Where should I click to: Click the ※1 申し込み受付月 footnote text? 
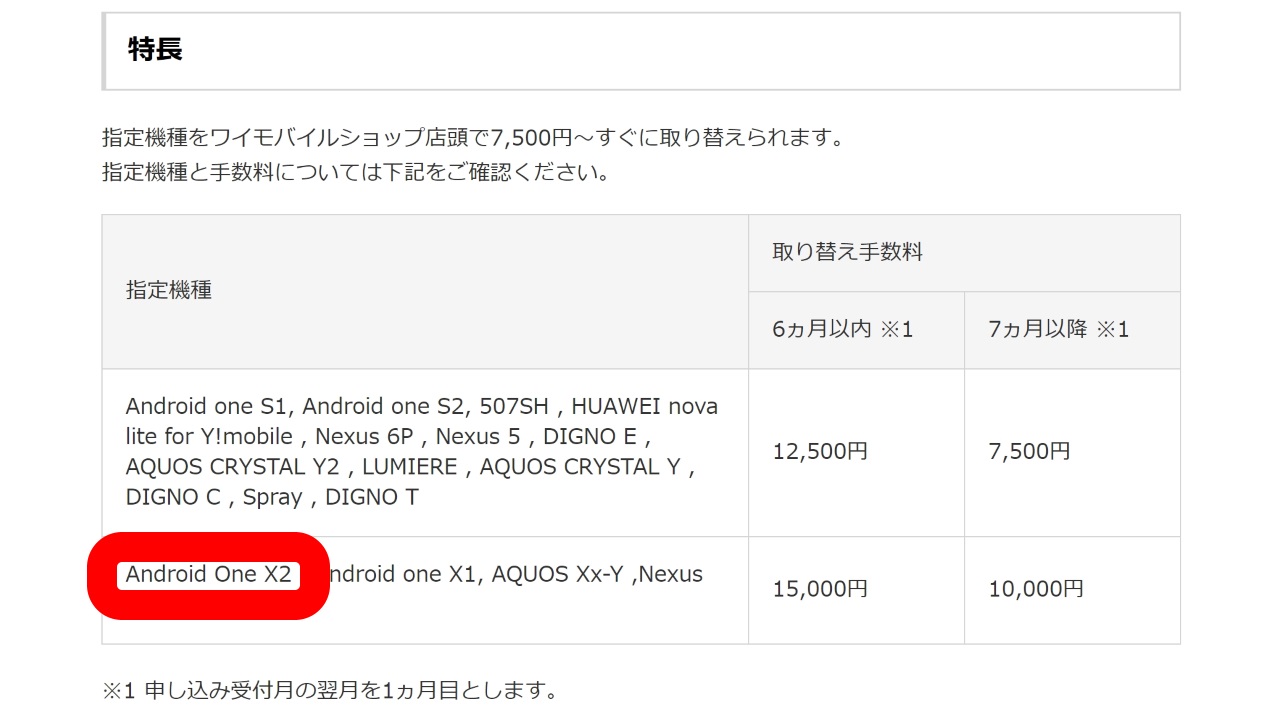tap(329, 691)
